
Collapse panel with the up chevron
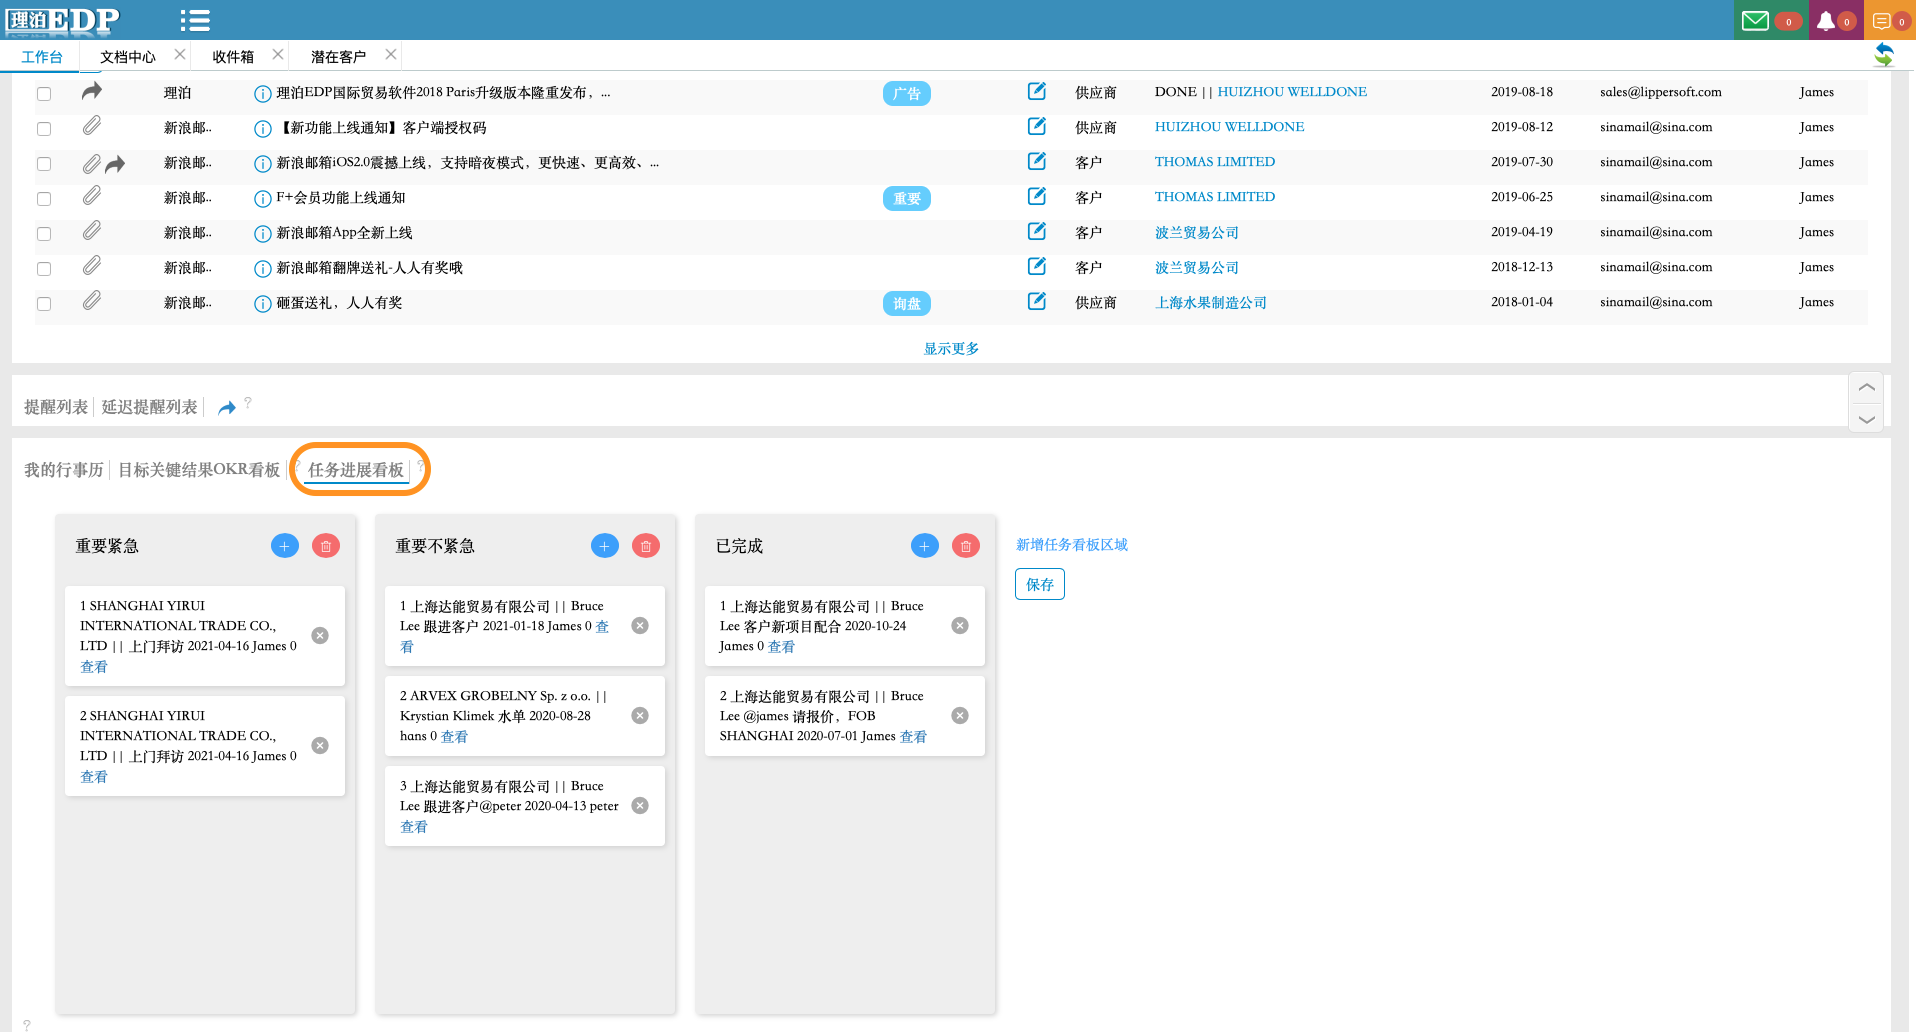[1866, 388]
